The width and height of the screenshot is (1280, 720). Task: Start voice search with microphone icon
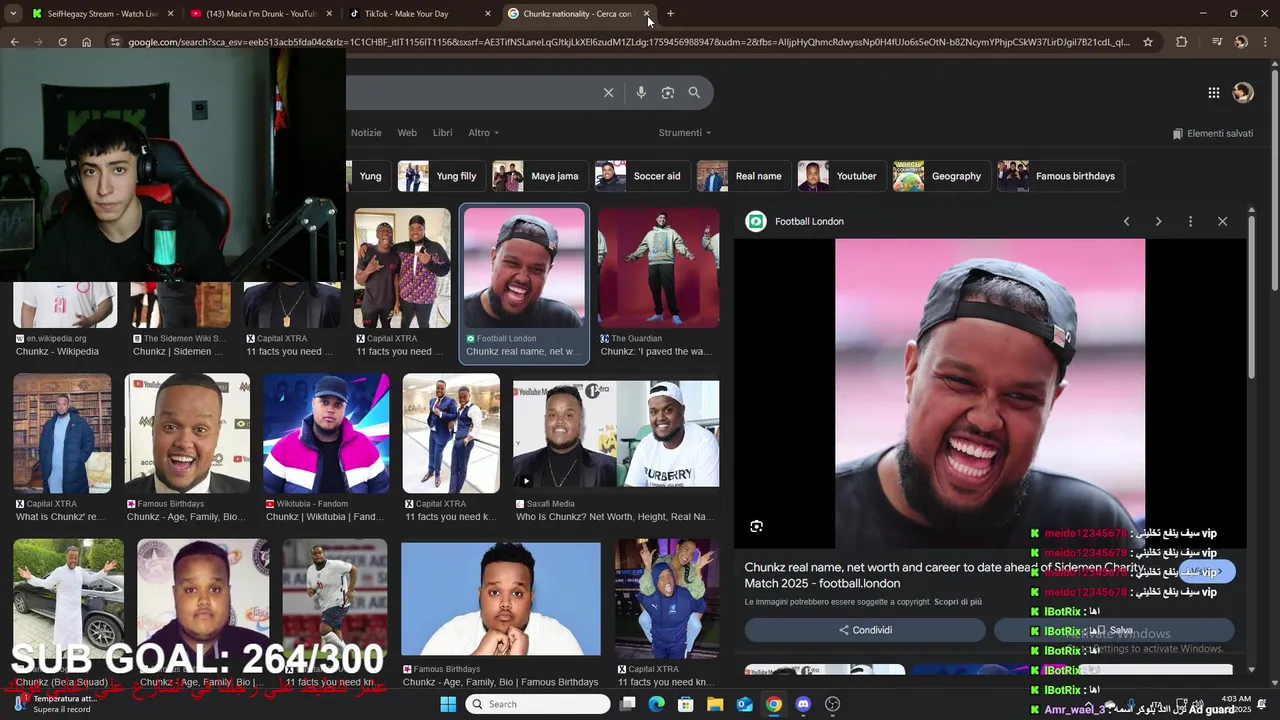click(641, 92)
